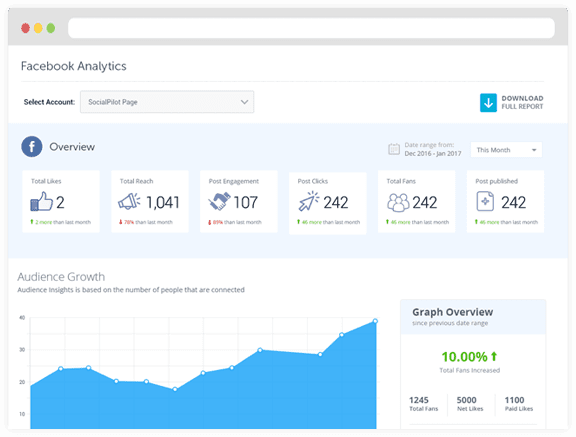The width and height of the screenshot is (576, 437).
Task: Click the 5000 Net Likes stat
Action: (469, 404)
